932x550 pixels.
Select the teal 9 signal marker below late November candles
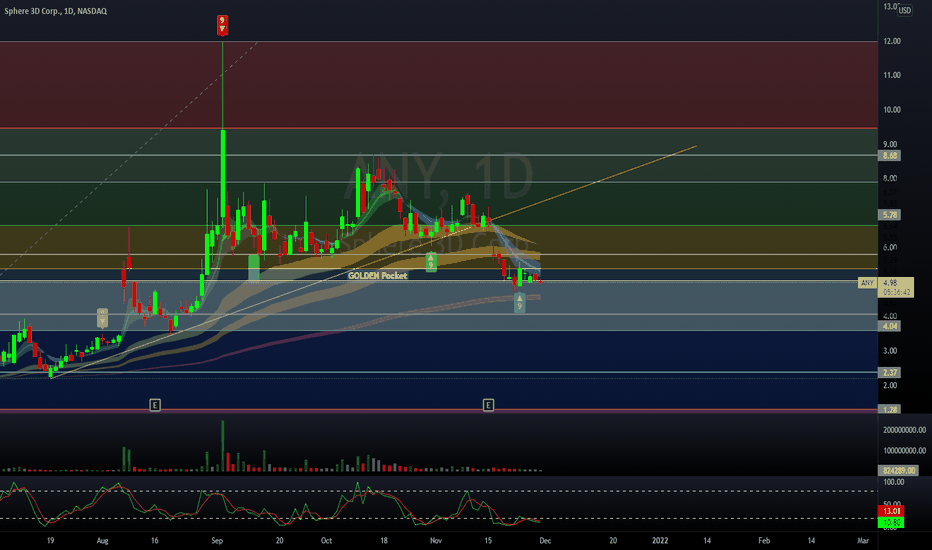click(x=519, y=302)
